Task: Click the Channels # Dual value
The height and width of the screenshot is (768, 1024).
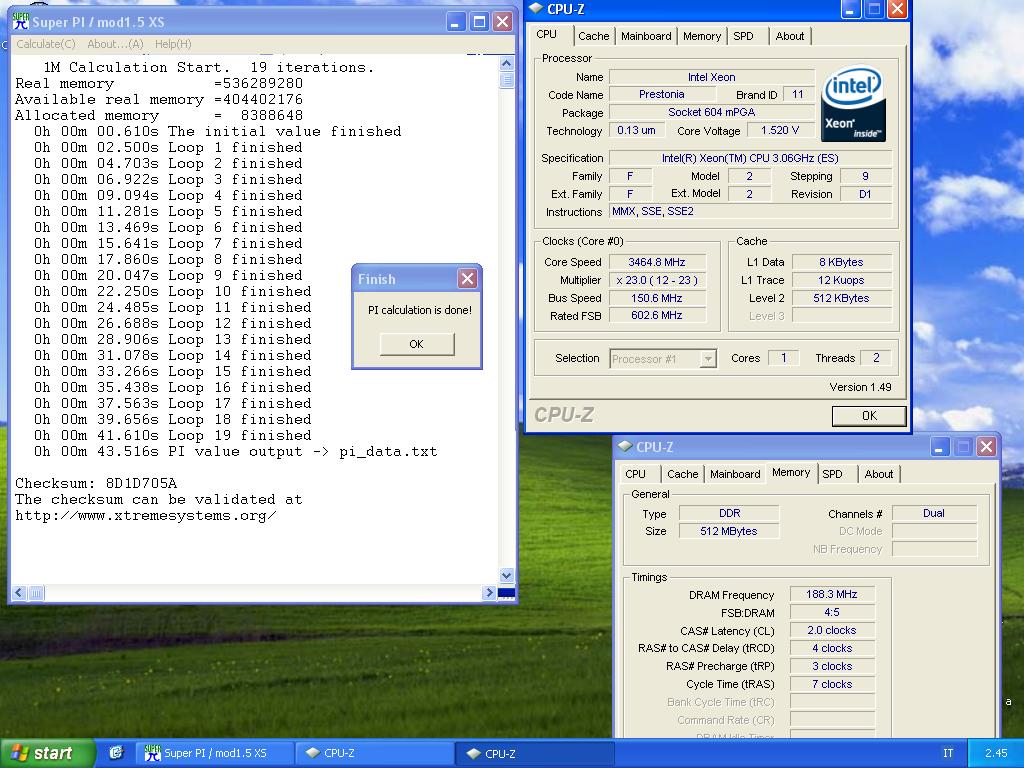Action: [935, 513]
